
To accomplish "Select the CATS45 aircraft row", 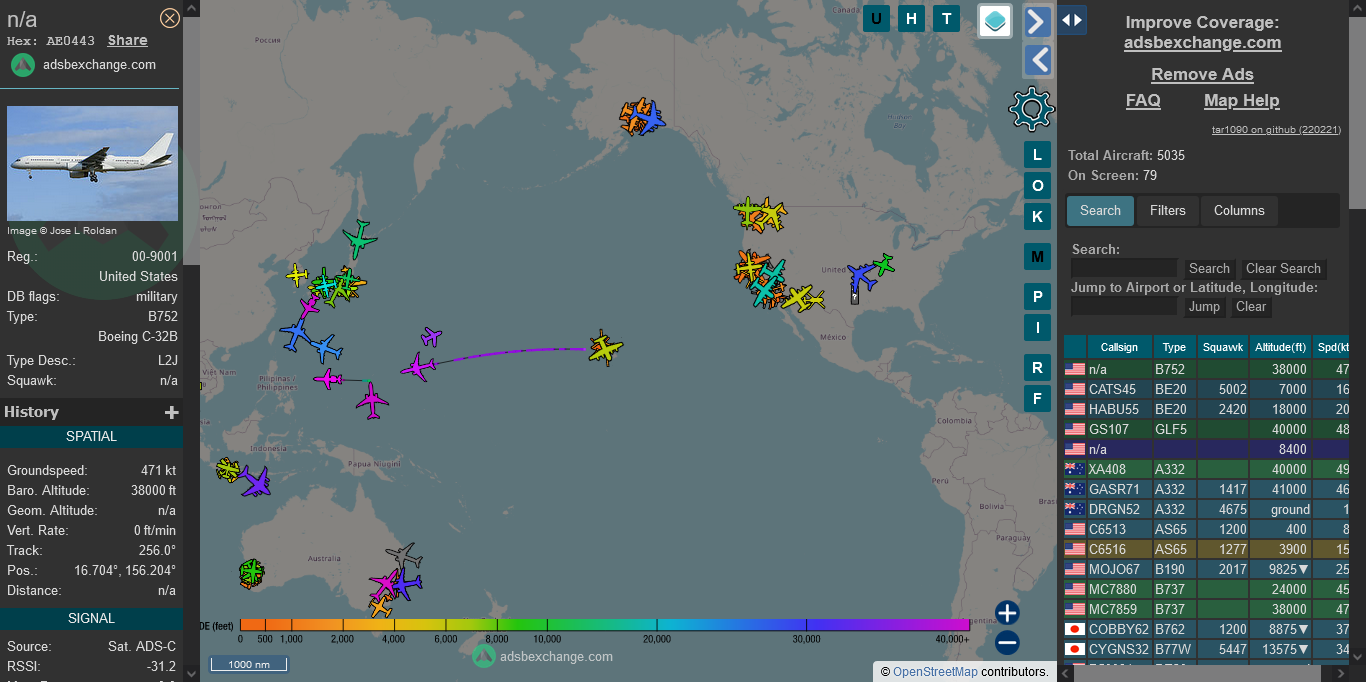I will tap(1207, 389).
